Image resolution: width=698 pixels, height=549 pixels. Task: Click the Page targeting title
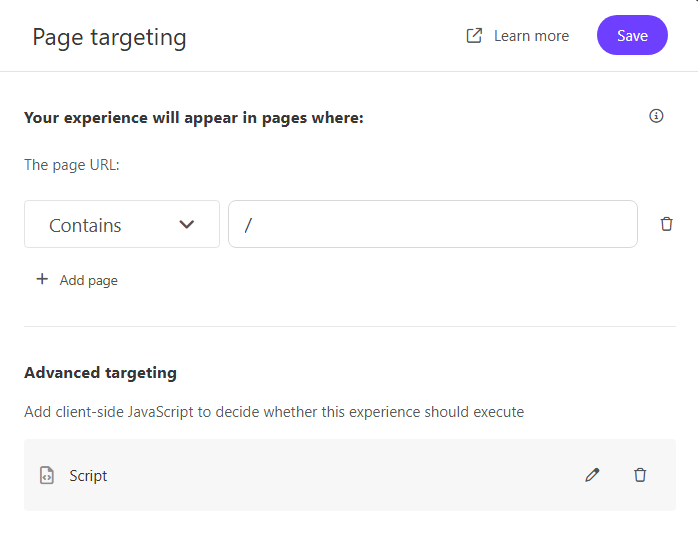(109, 38)
